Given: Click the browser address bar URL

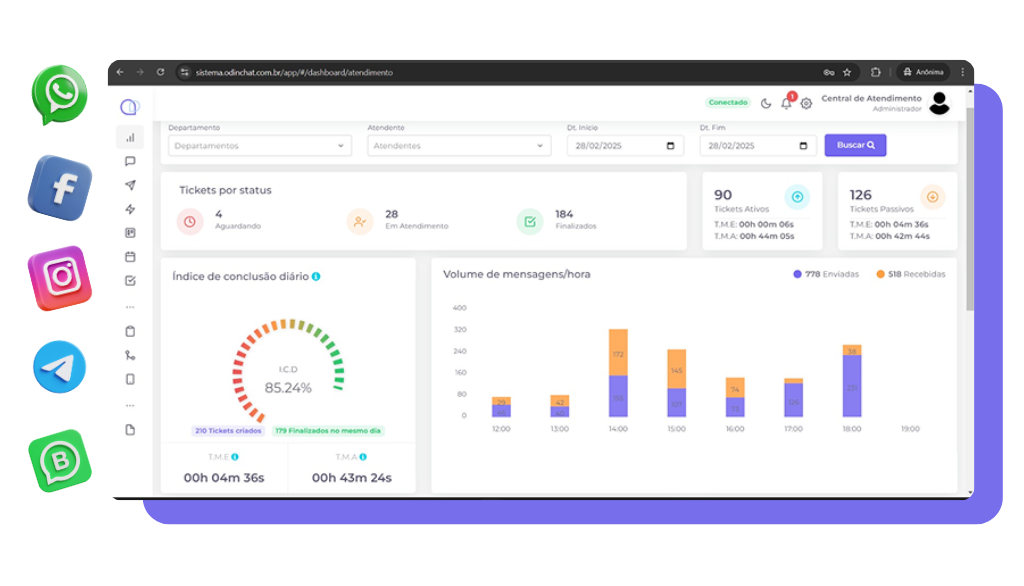Looking at the screenshot, I should (294, 73).
